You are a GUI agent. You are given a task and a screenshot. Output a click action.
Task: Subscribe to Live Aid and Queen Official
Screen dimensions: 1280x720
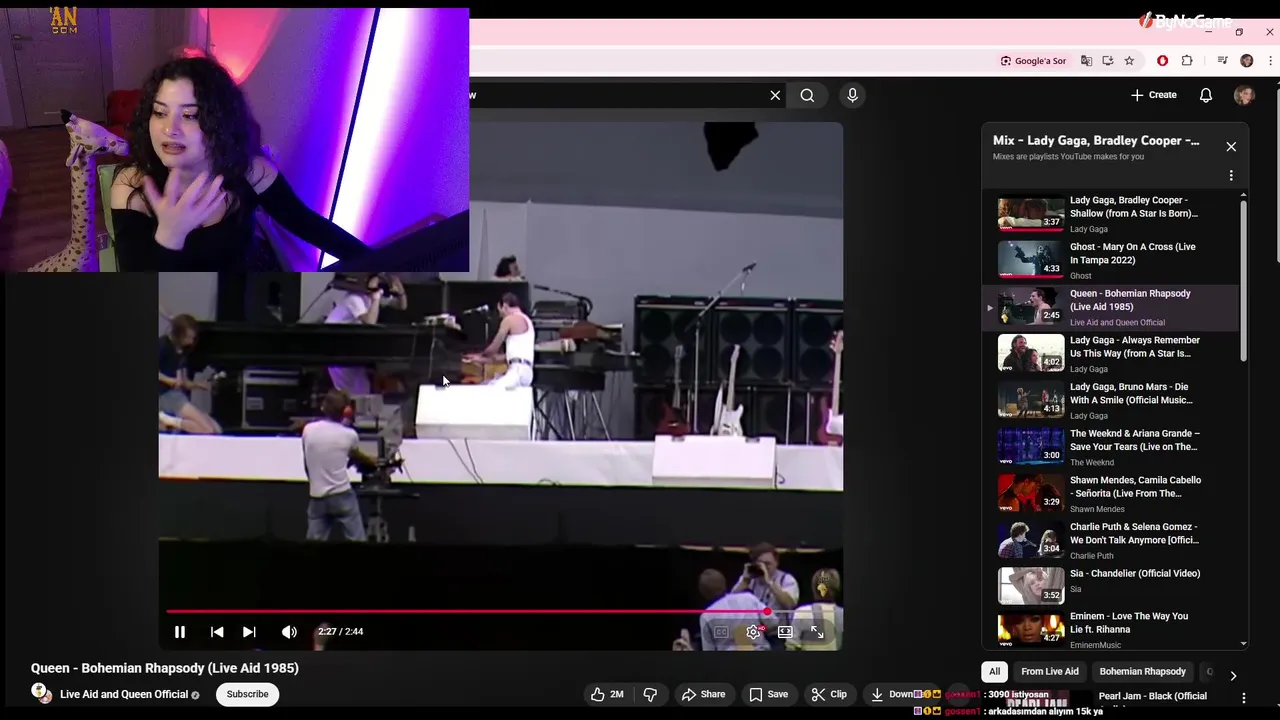247,694
